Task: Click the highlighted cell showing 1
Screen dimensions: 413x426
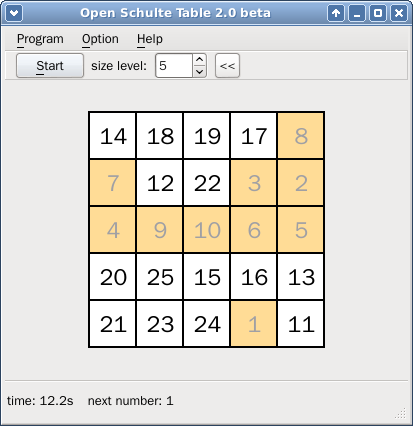Action: tap(254, 324)
